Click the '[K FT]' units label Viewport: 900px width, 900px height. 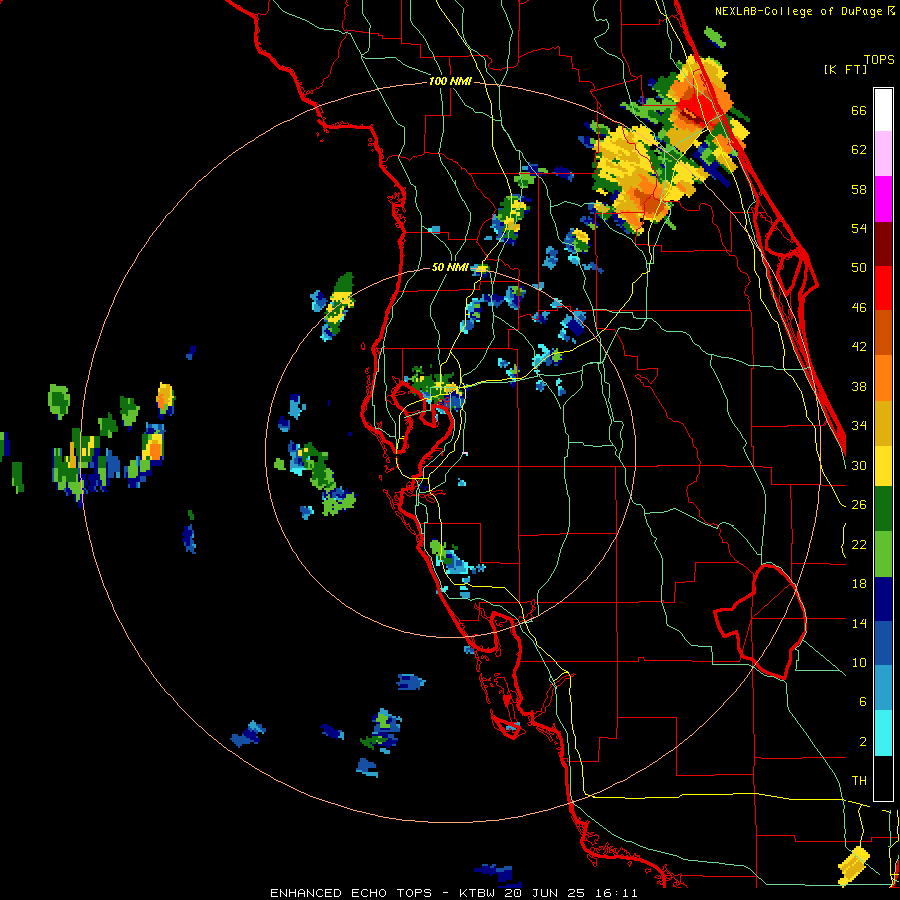tap(845, 69)
